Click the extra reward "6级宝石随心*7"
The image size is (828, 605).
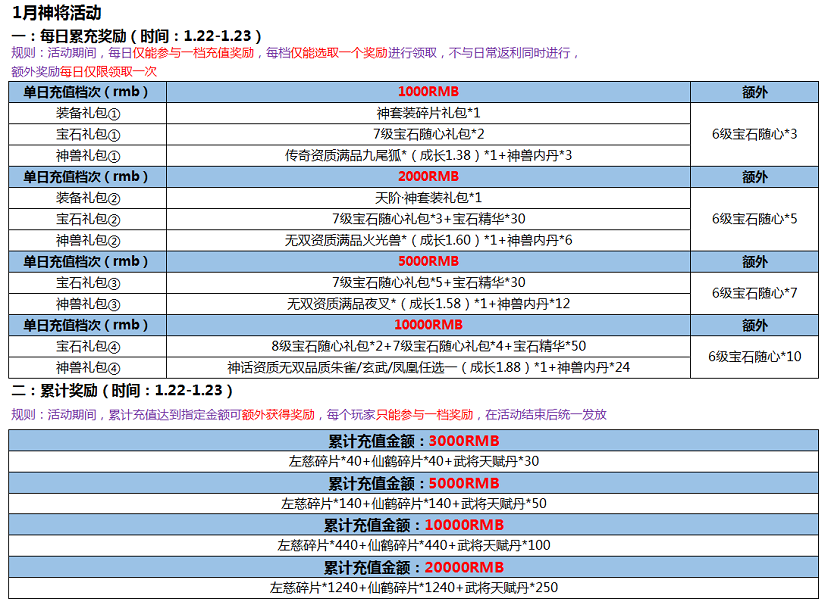click(x=755, y=294)
